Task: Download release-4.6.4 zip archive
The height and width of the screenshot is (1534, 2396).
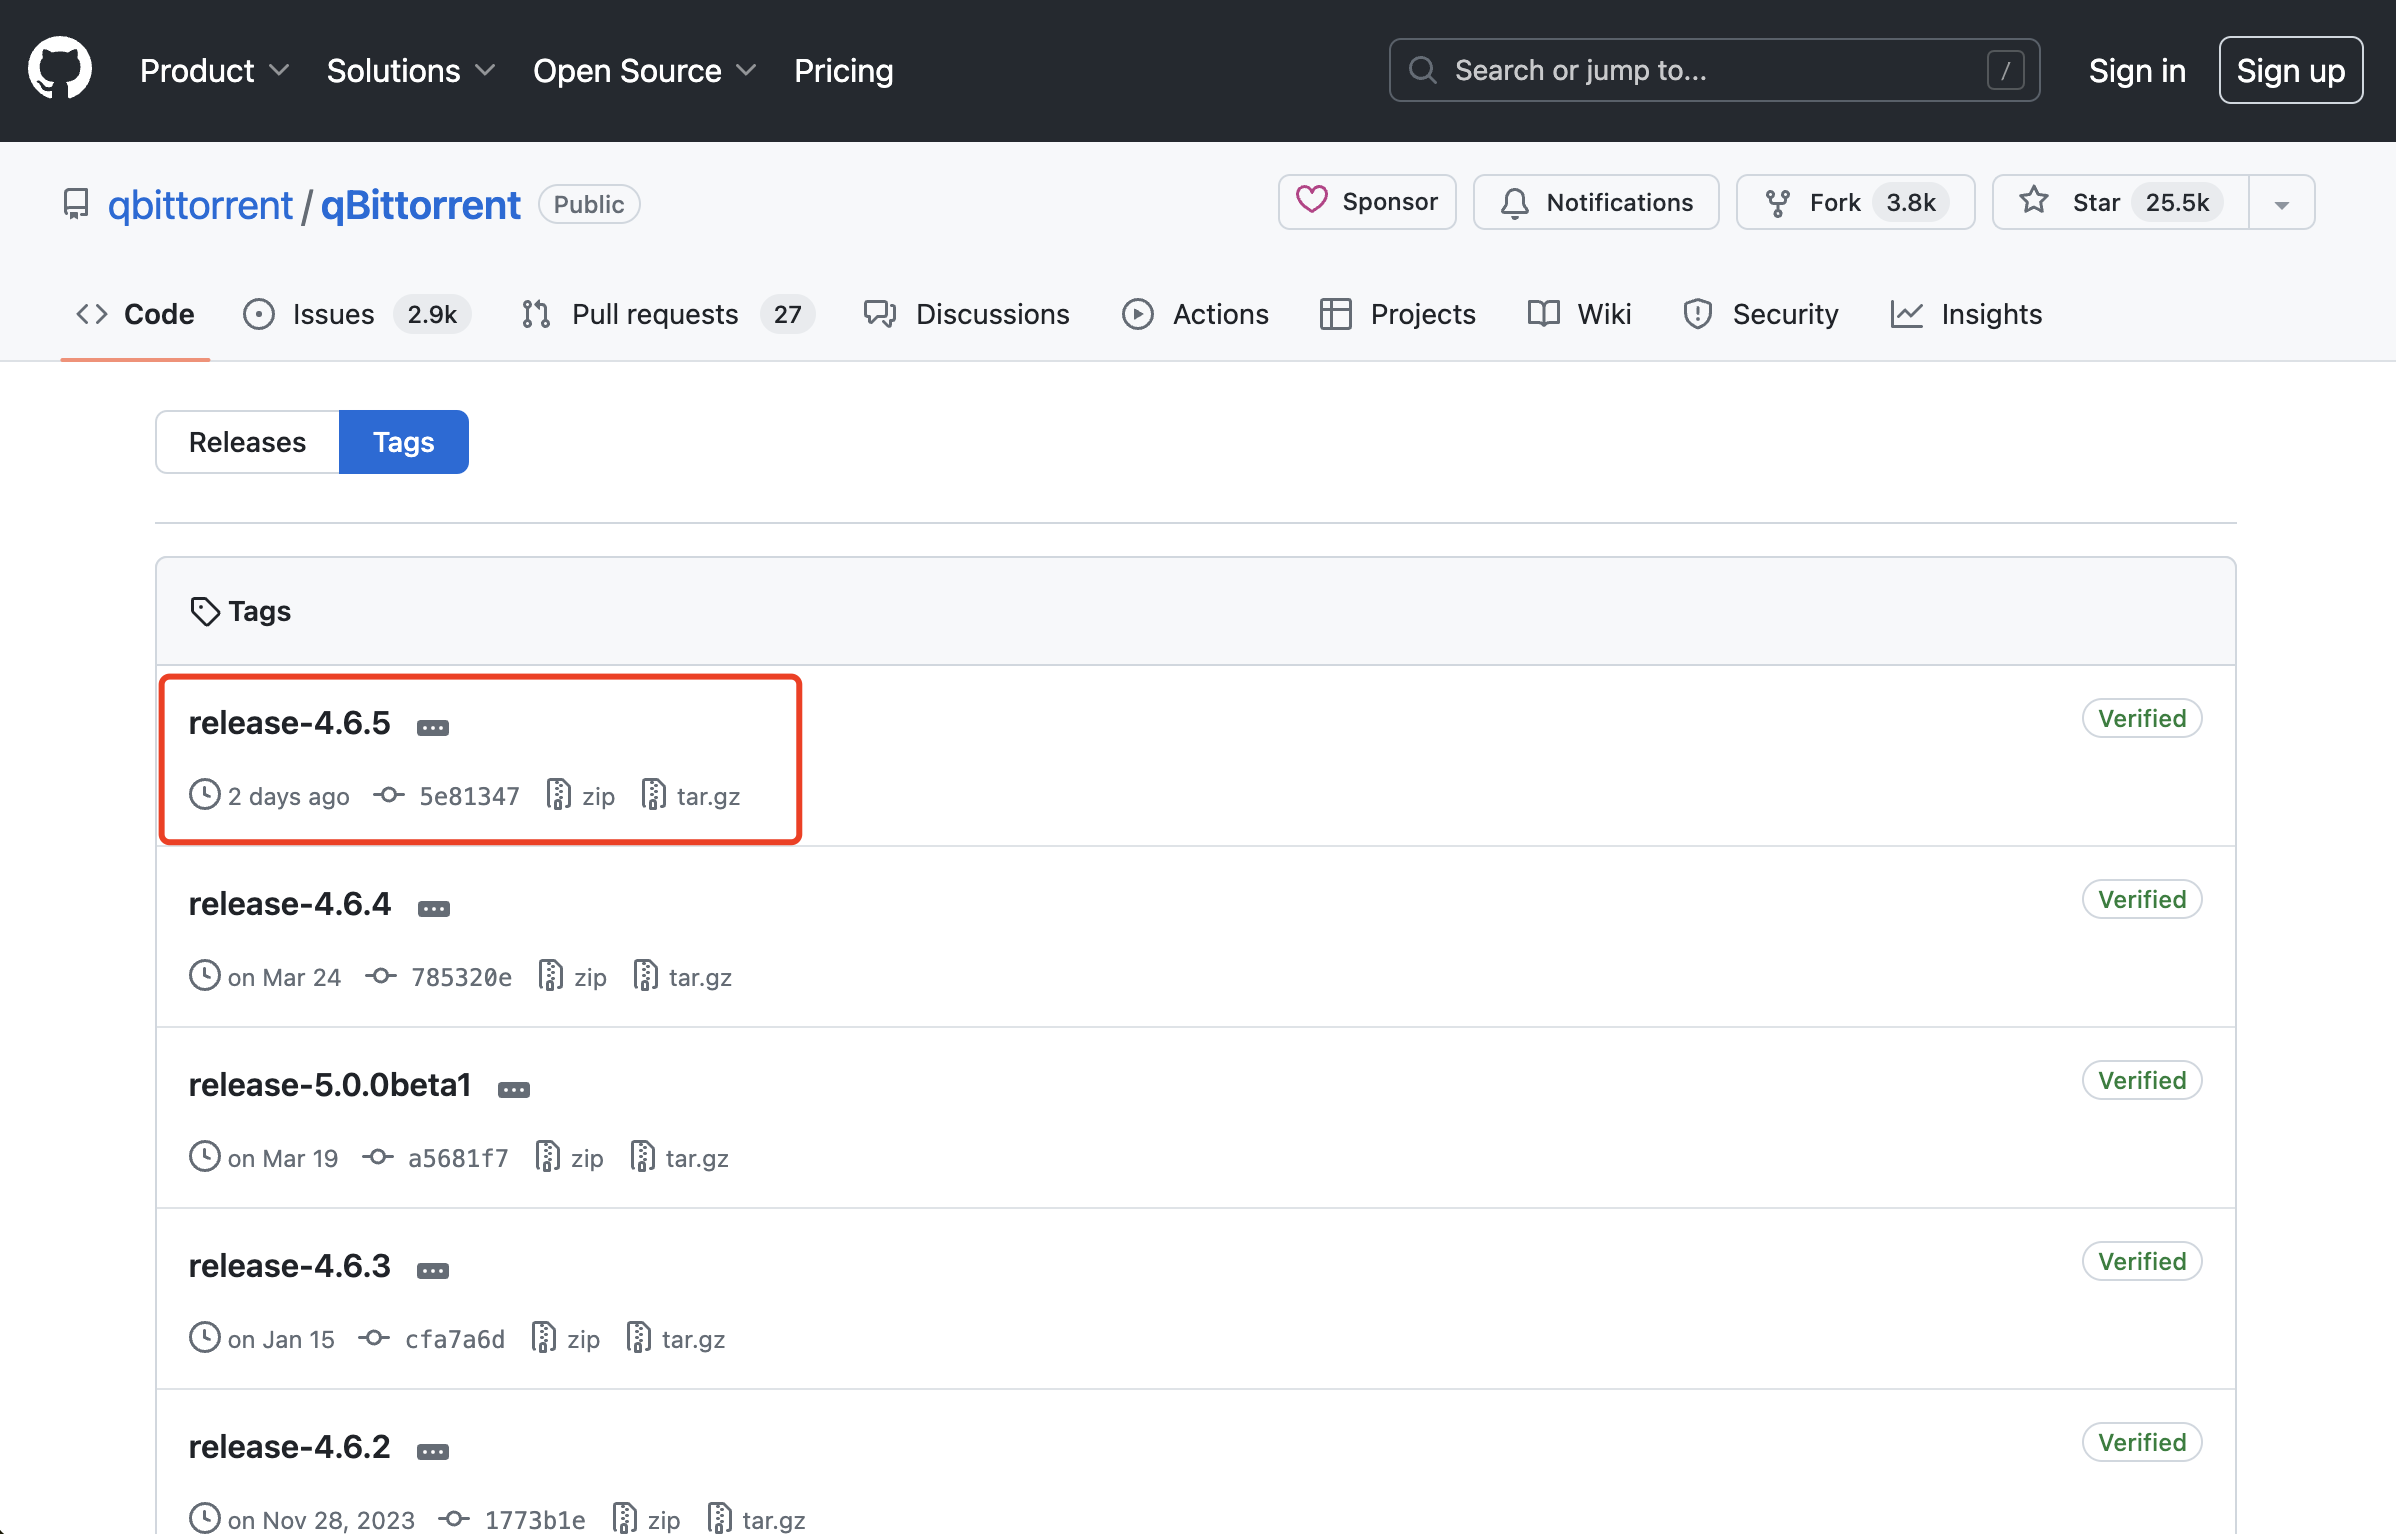Action: tap(573, 977)
